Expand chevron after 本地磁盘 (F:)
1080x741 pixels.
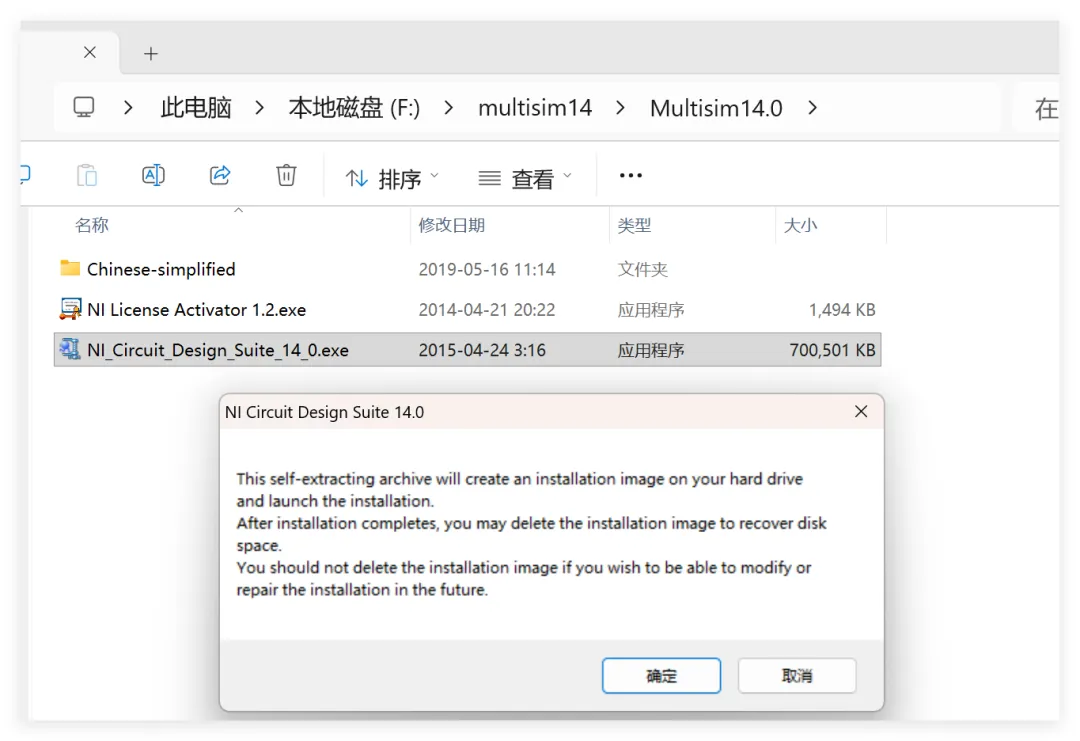click(449, 107)
